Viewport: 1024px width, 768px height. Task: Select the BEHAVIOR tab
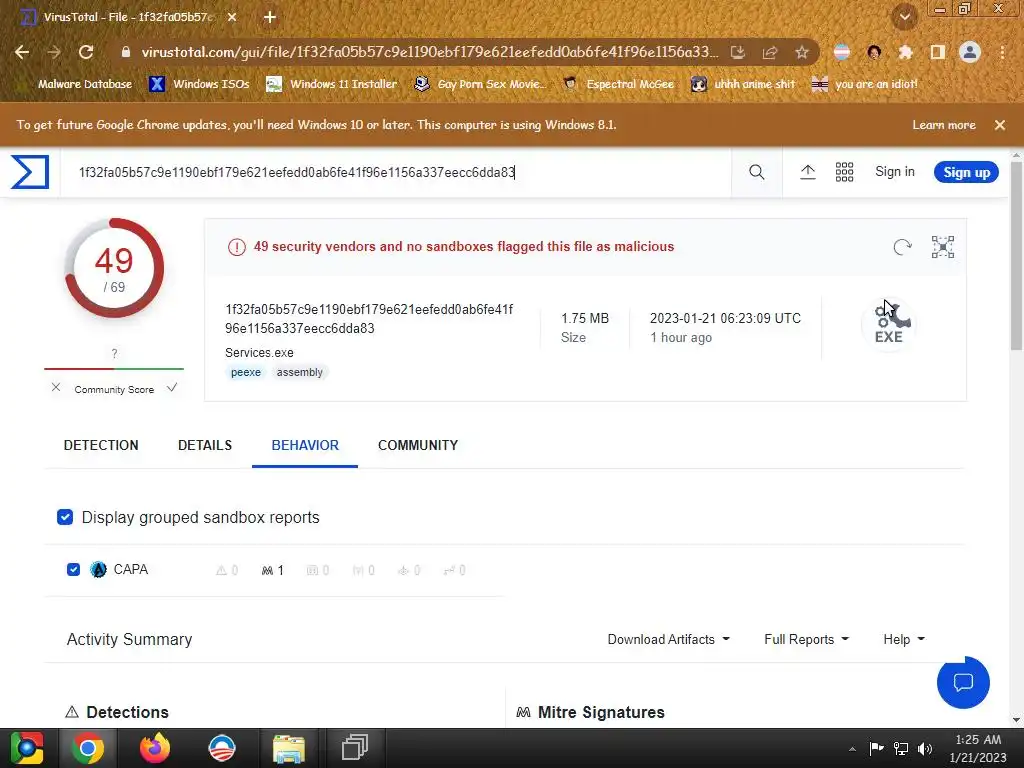305,445
